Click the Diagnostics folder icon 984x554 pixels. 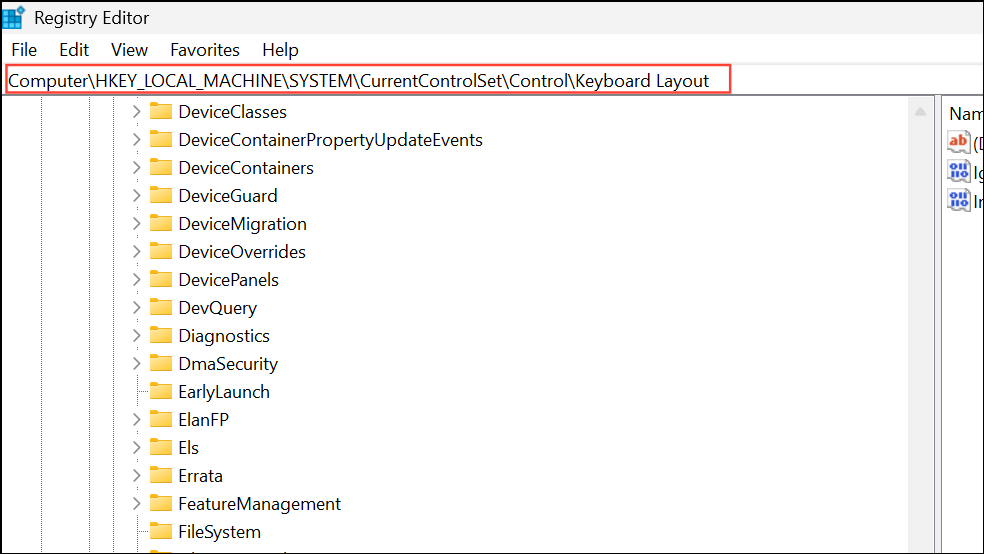coord(161,336)
